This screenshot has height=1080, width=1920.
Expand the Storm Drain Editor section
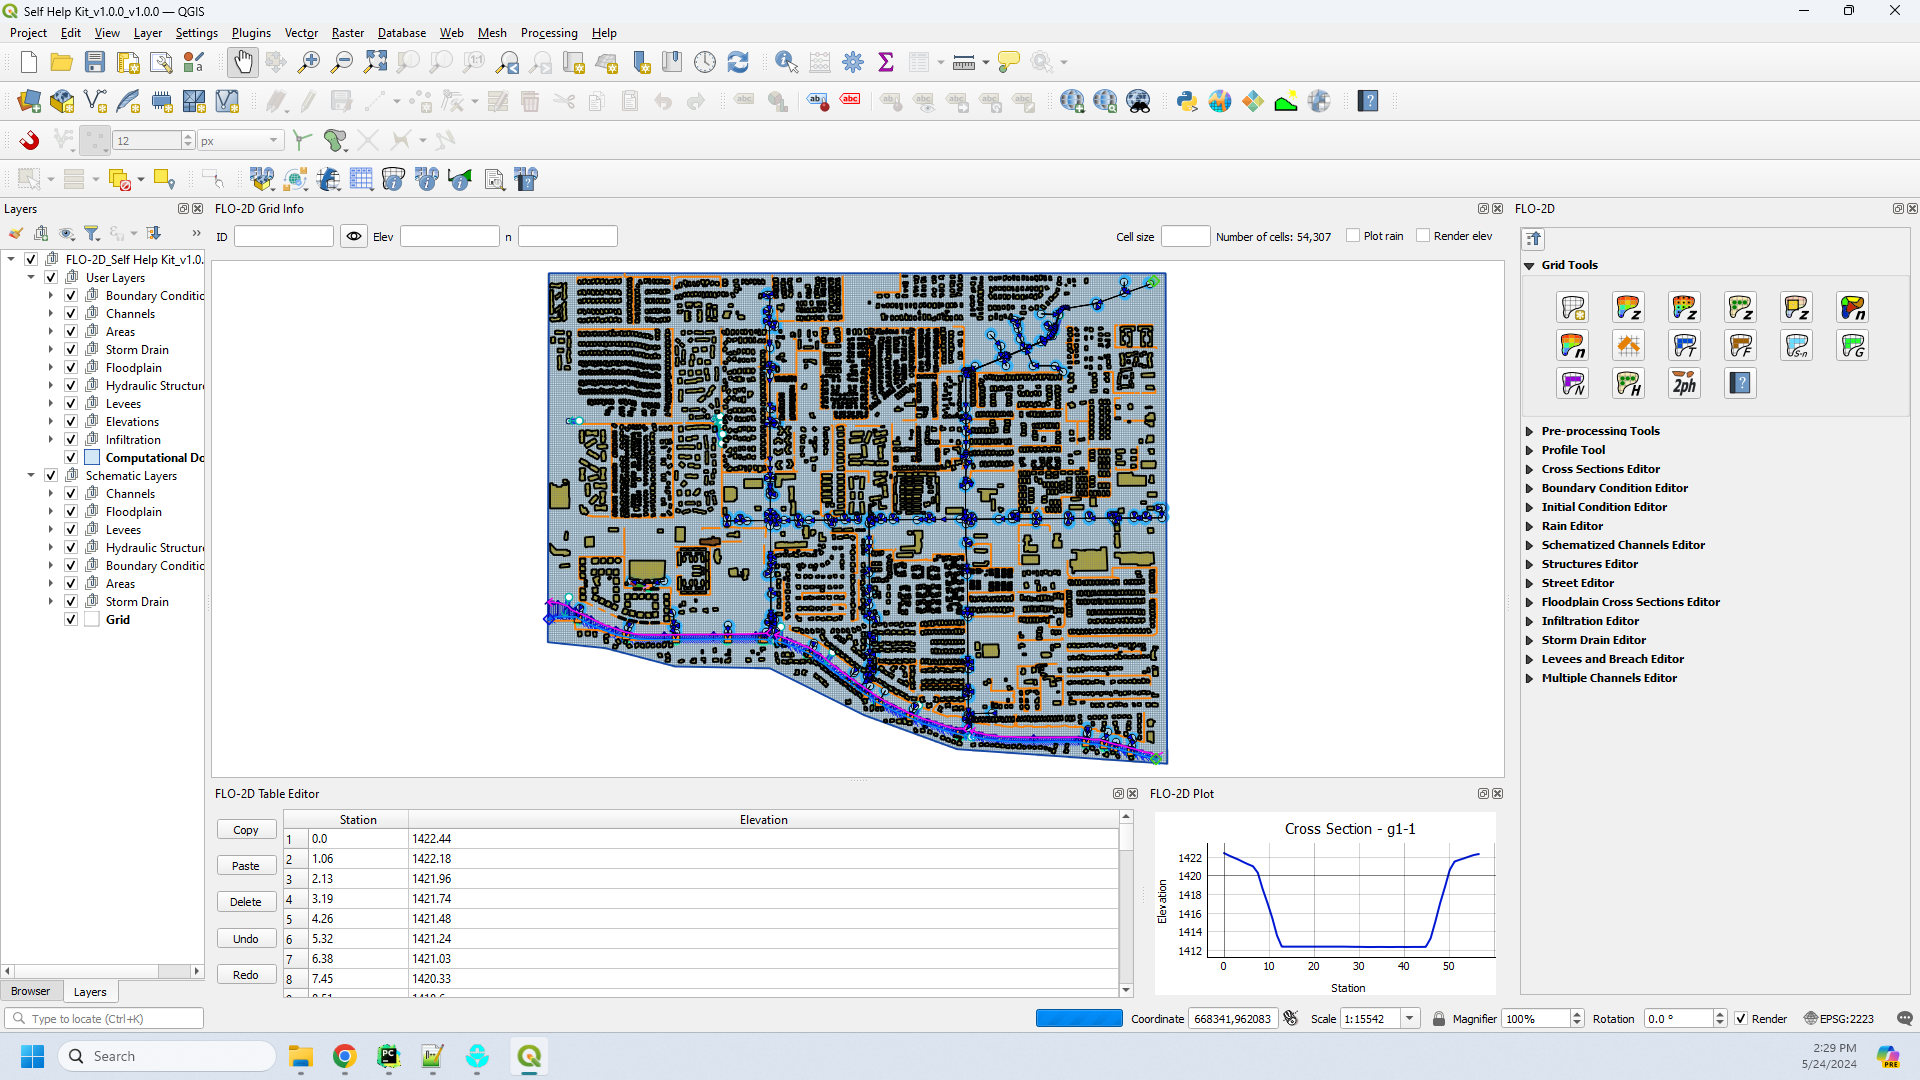tap(1593, 640)
